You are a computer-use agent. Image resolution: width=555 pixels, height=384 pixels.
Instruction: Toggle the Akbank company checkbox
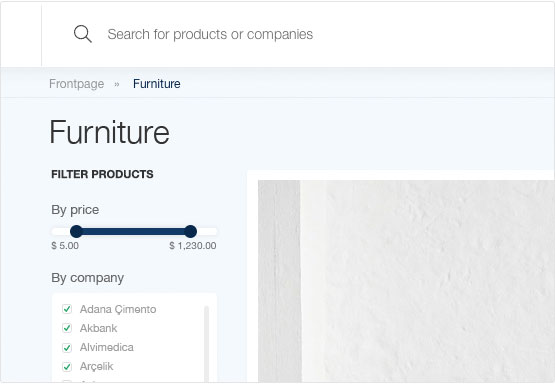[67, 328]
